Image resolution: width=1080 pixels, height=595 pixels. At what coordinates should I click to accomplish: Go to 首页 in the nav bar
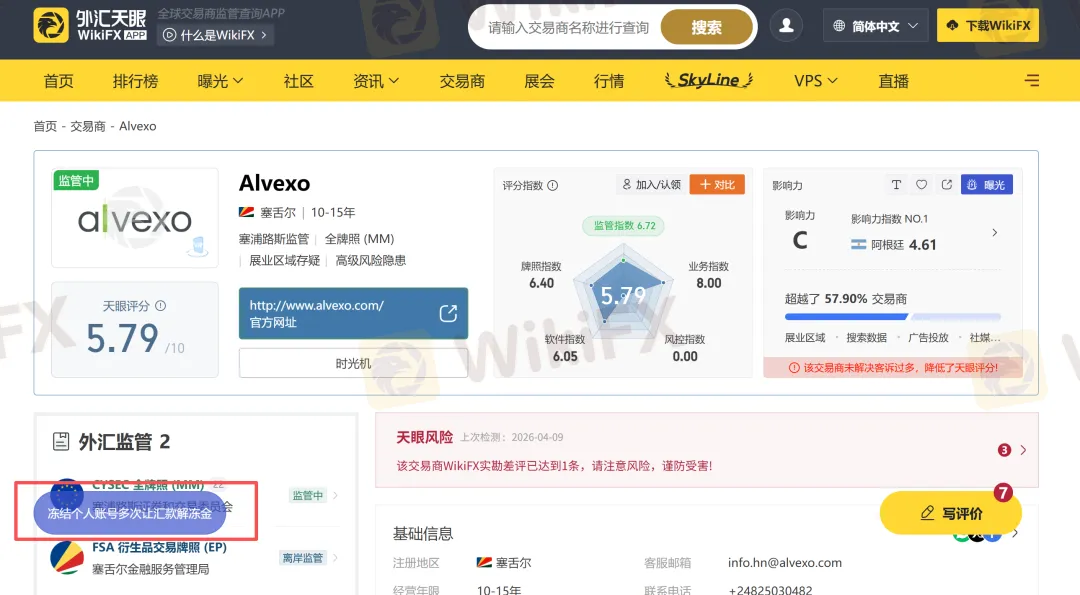[x=59, y=81]
